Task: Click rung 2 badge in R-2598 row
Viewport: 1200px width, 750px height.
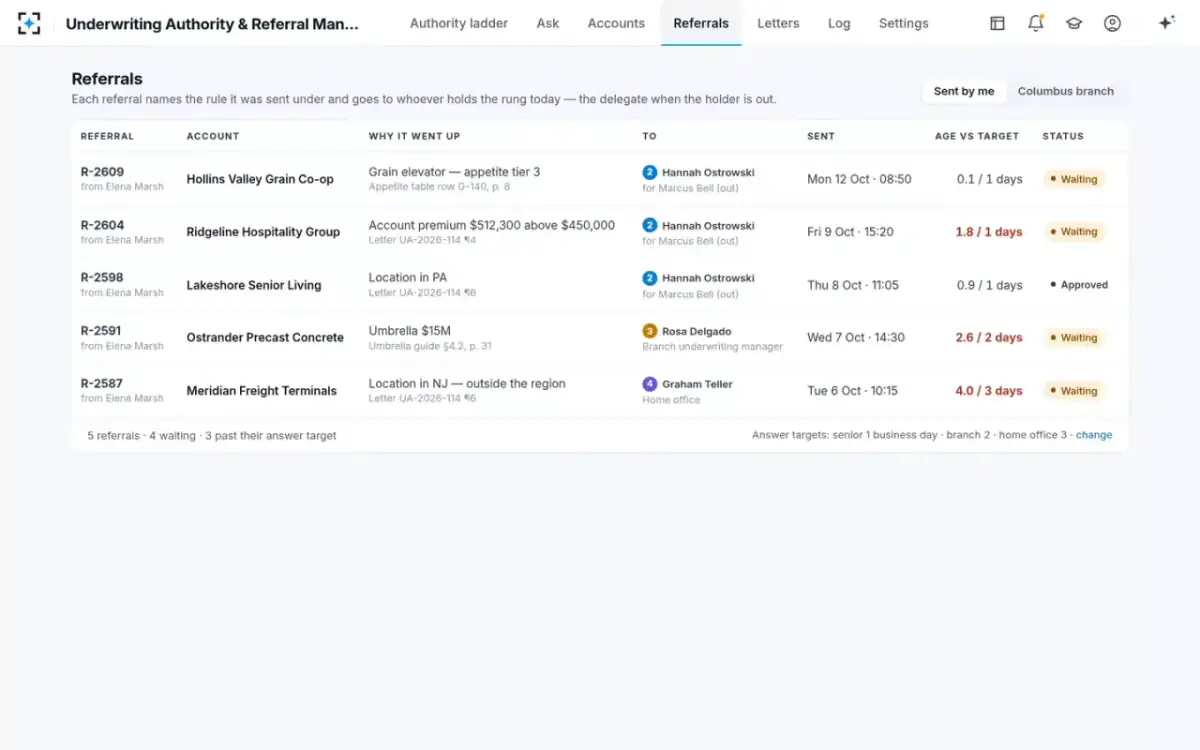Action: [x=649, y=278]
